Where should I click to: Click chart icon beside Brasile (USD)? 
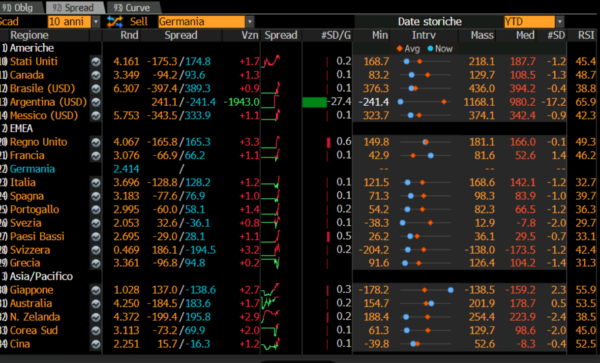[96, 89]
